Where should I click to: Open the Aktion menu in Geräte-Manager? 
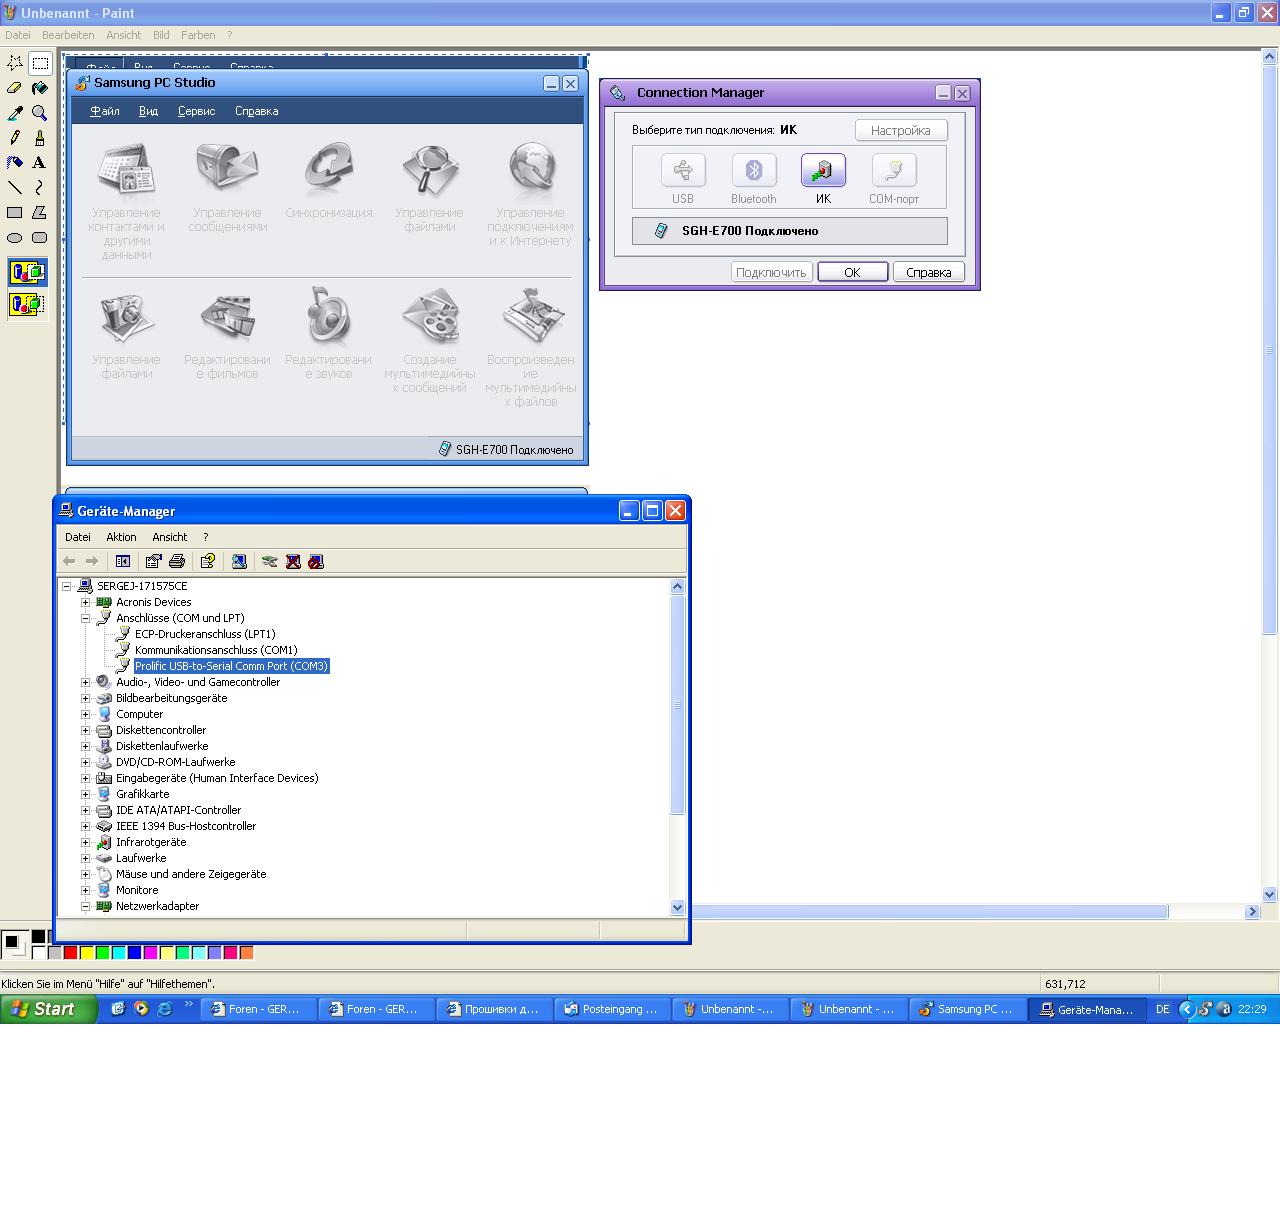point(121,537)
